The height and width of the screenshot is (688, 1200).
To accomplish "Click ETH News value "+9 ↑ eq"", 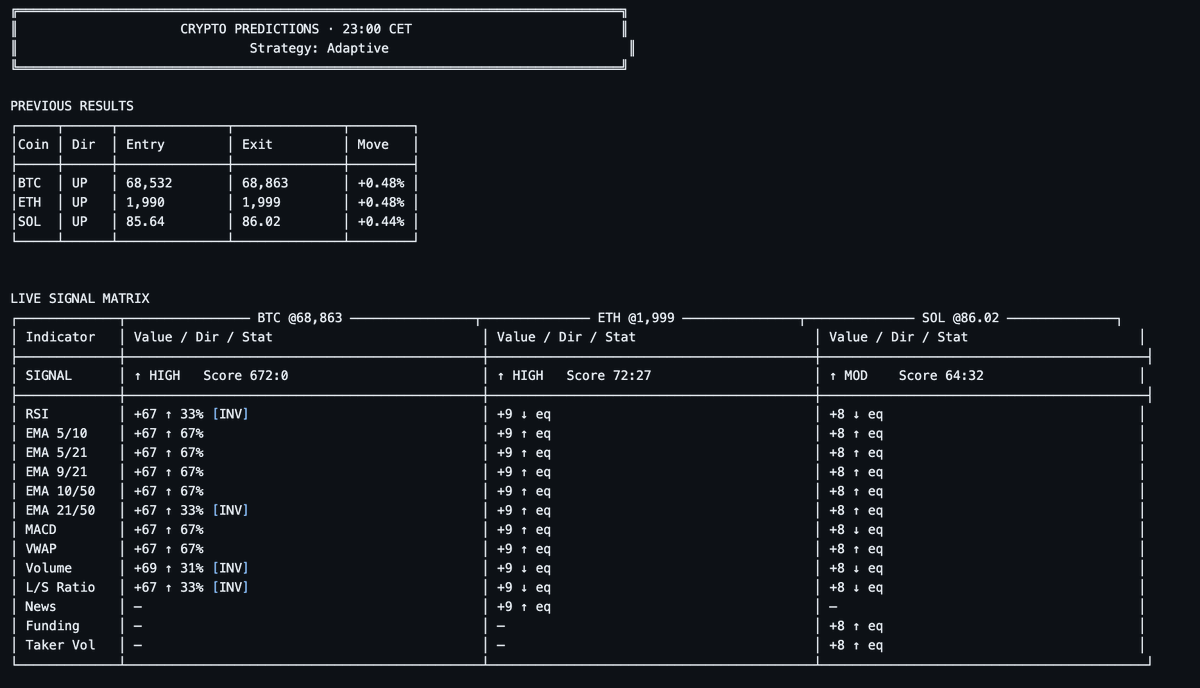I will 524,606.
